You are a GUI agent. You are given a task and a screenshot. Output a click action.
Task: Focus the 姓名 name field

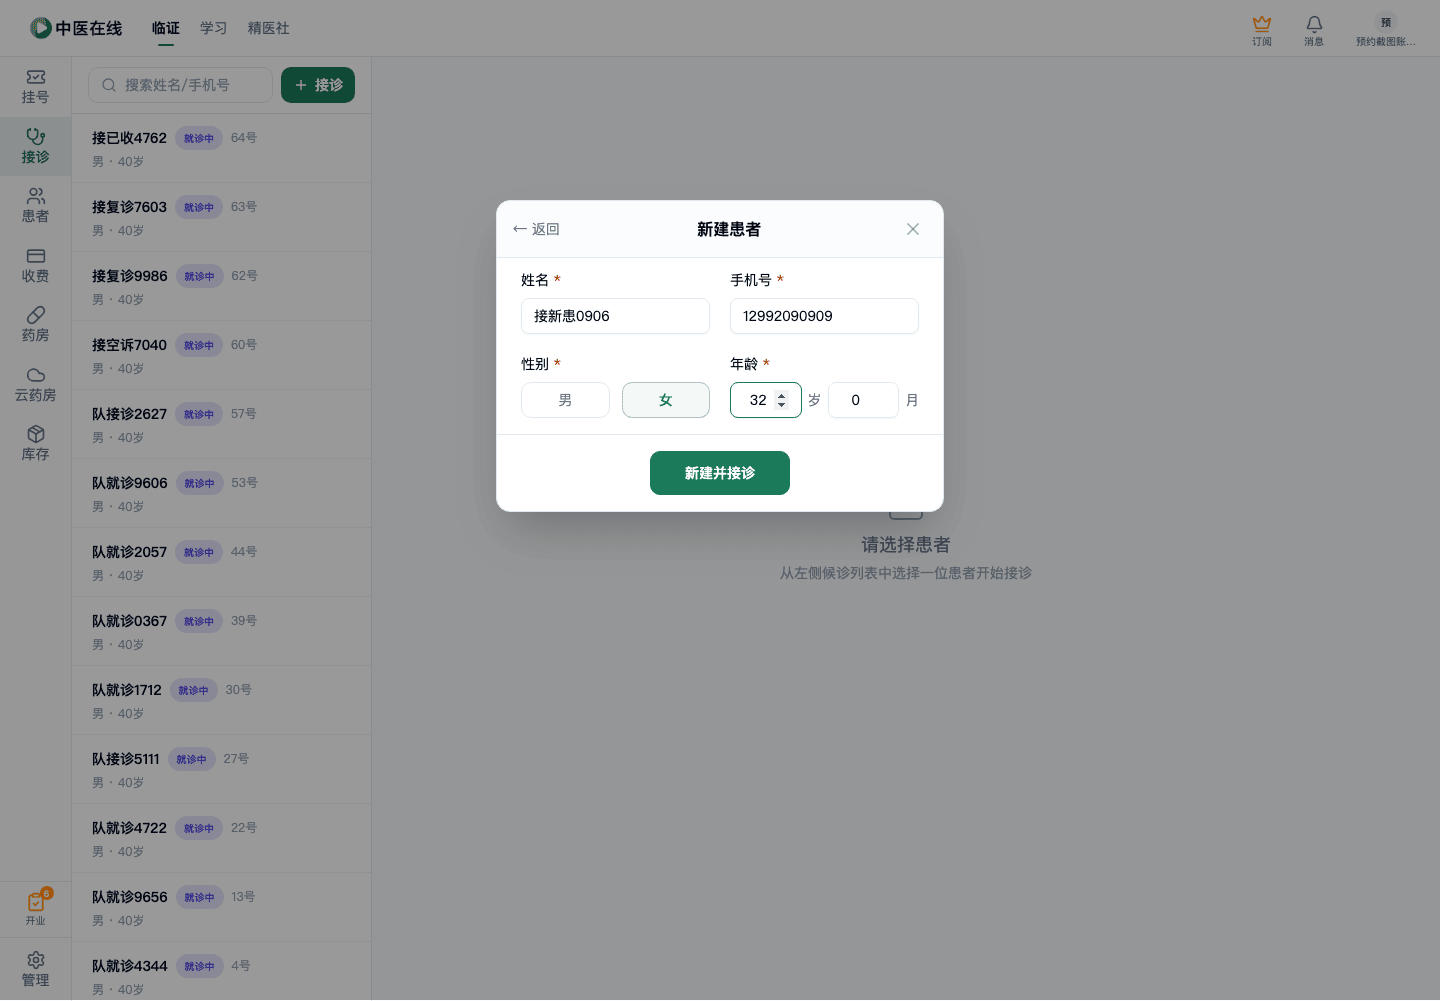click(615, 316)
